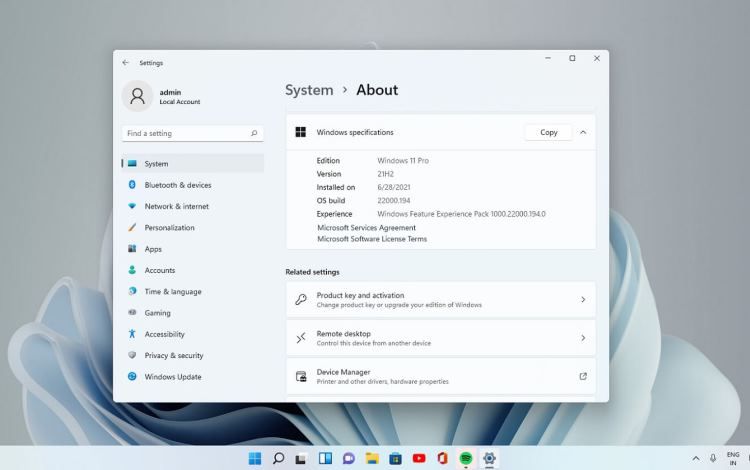Open Privacy & security settings
This screenshot has height=470, width=750.
173,356
